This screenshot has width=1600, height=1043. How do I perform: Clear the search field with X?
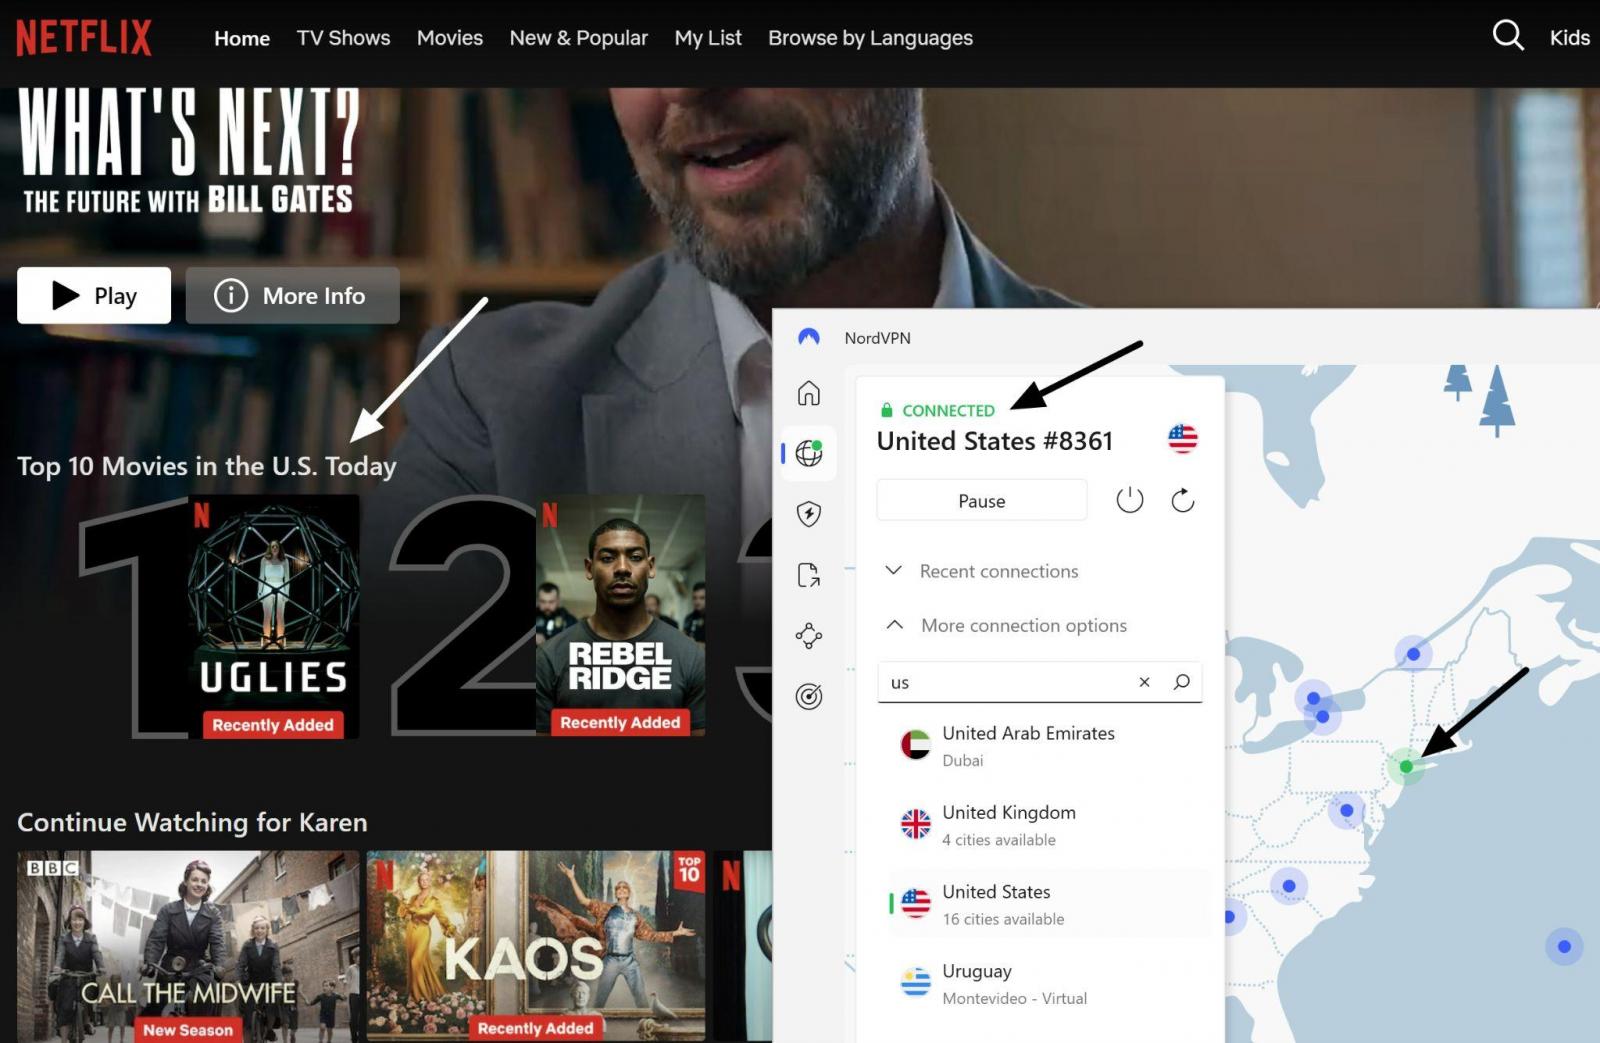click(x=1144, y=682)
